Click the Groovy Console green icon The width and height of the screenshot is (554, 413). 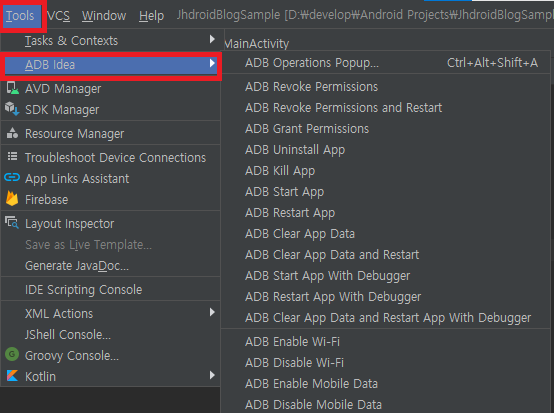12,354
